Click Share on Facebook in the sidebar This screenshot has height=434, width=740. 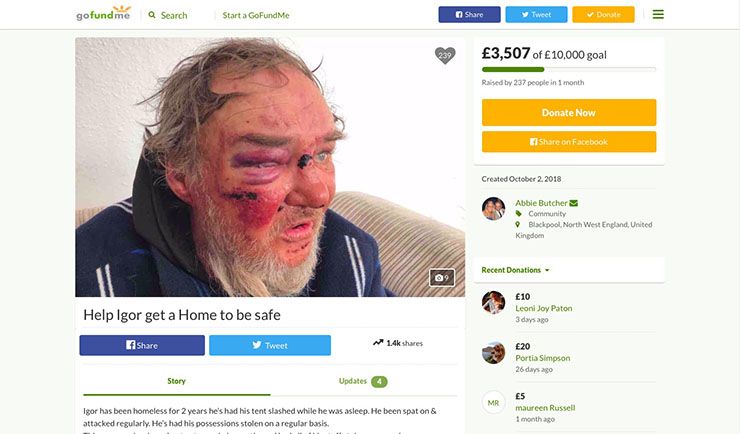[569, 142]
